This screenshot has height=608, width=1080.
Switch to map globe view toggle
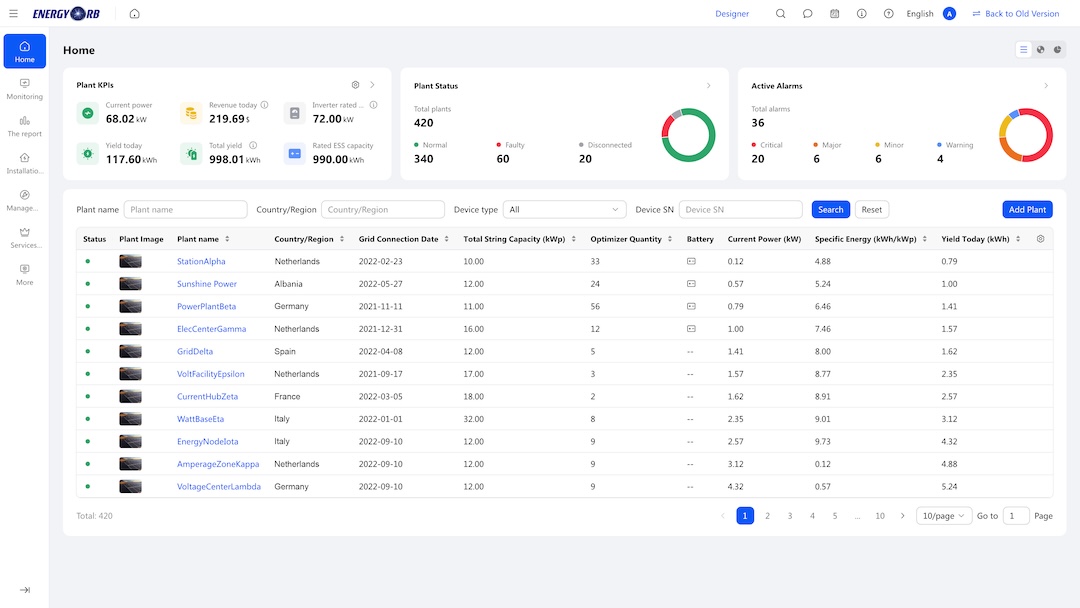[1041, 50]
